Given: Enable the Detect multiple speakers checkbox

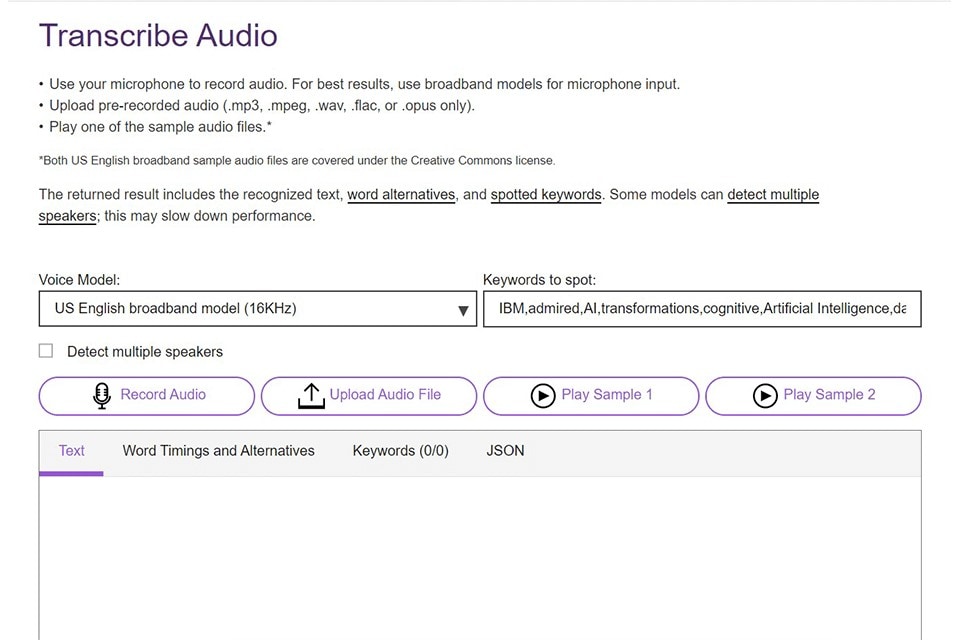Looking at the screenshot, I should [x=46, y=351].
